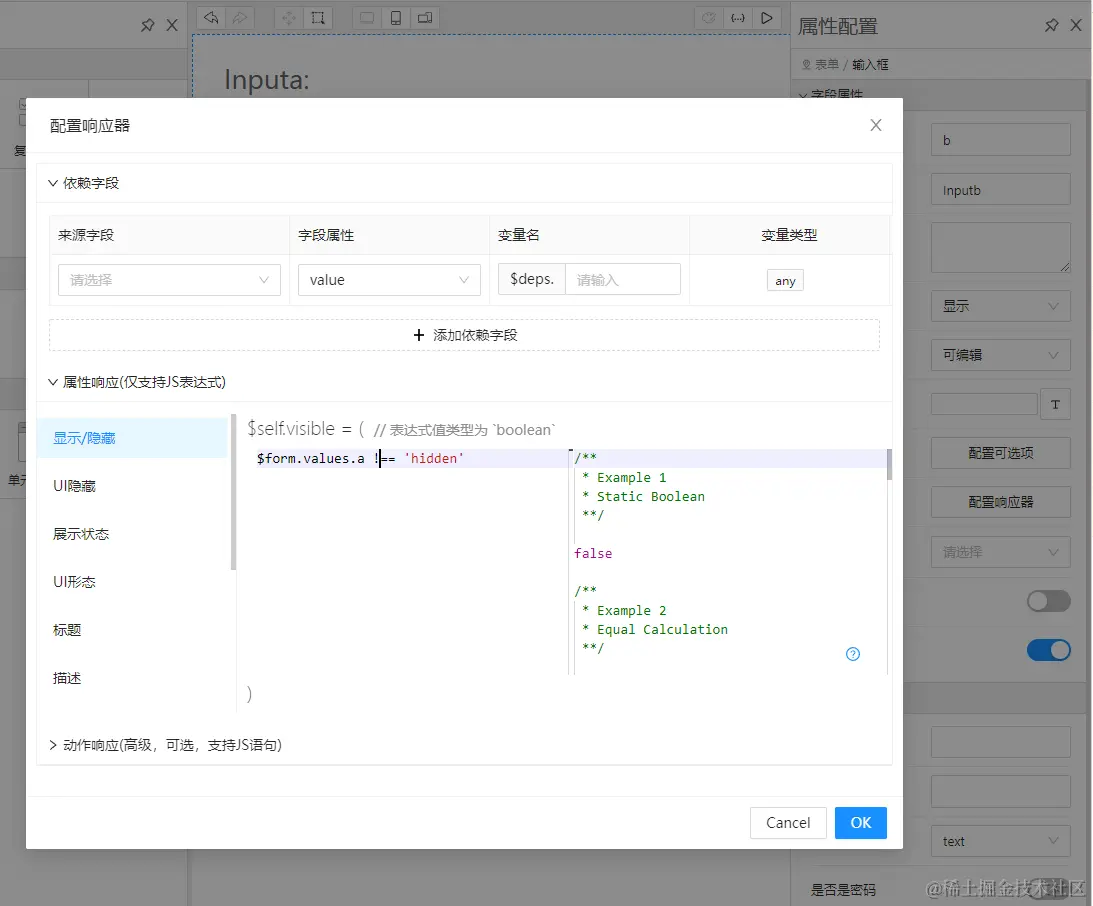Turn on the upper gray toggle switch
1093x906 pixels.
(1048, 600)
